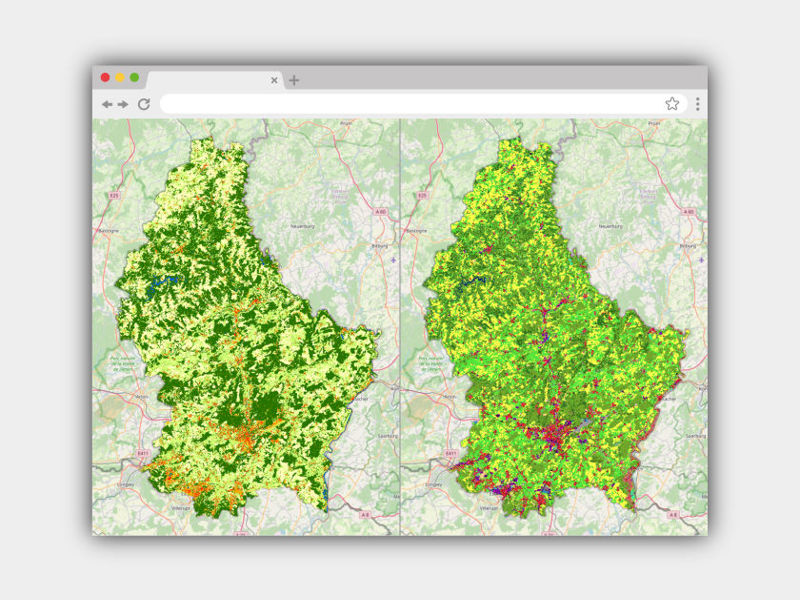This screenshot has height=600, width=800.
Task: Open the three-dot browser menu
Action: point(697,104)
